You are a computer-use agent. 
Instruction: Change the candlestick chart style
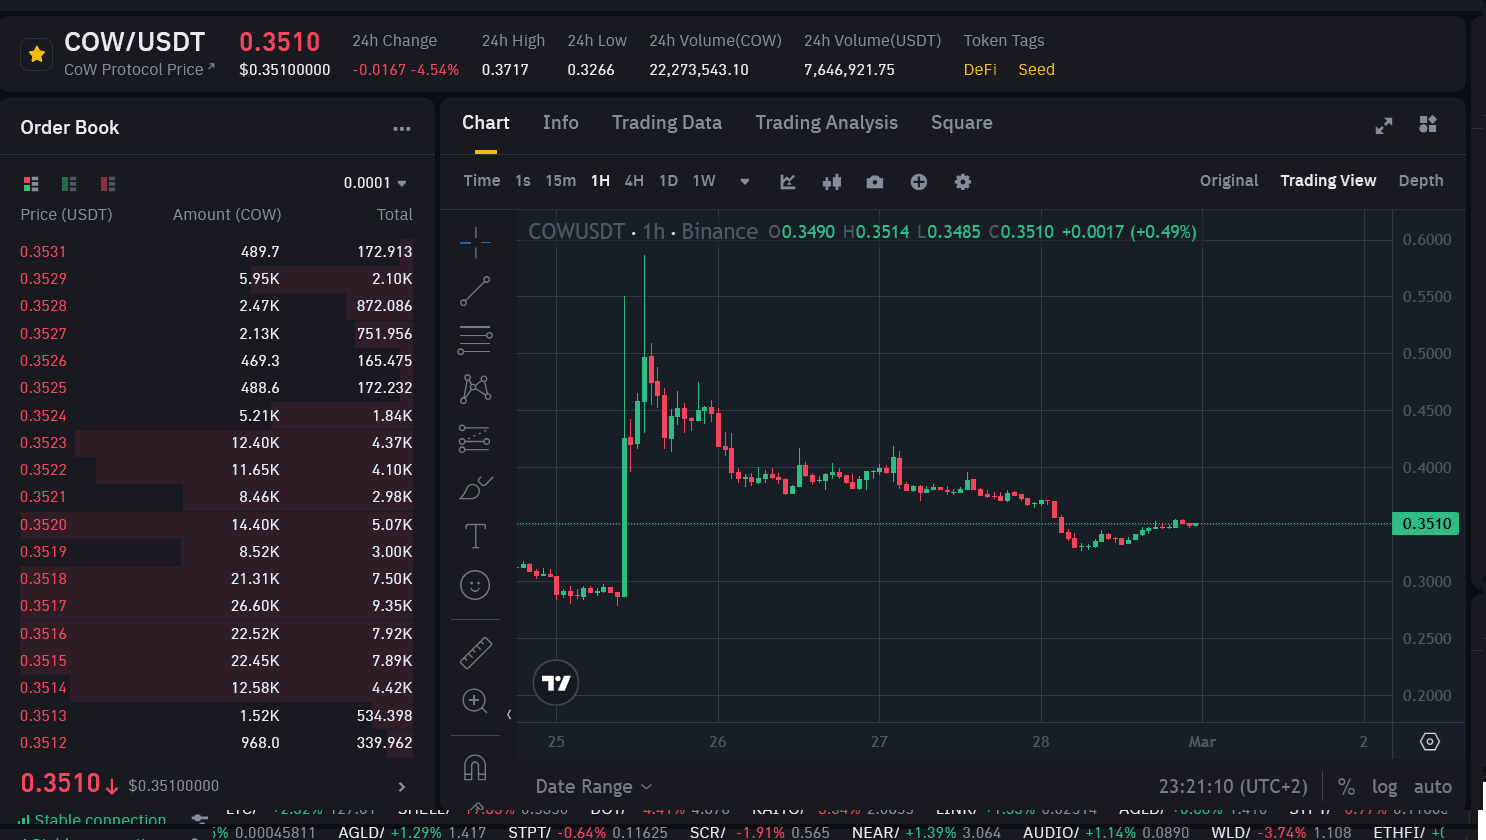[x=831, y=181]
